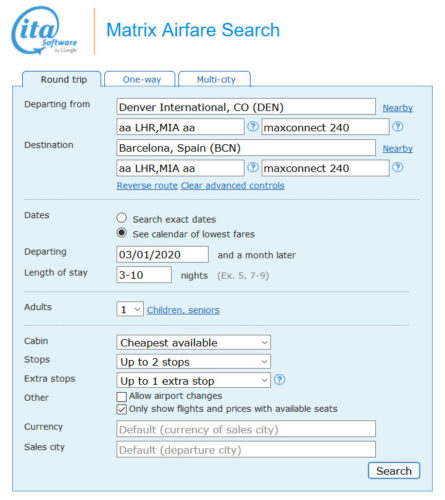Click the ITA Software logo
Image resolution: width=445 pixels, height=500 pixels.
44,30
